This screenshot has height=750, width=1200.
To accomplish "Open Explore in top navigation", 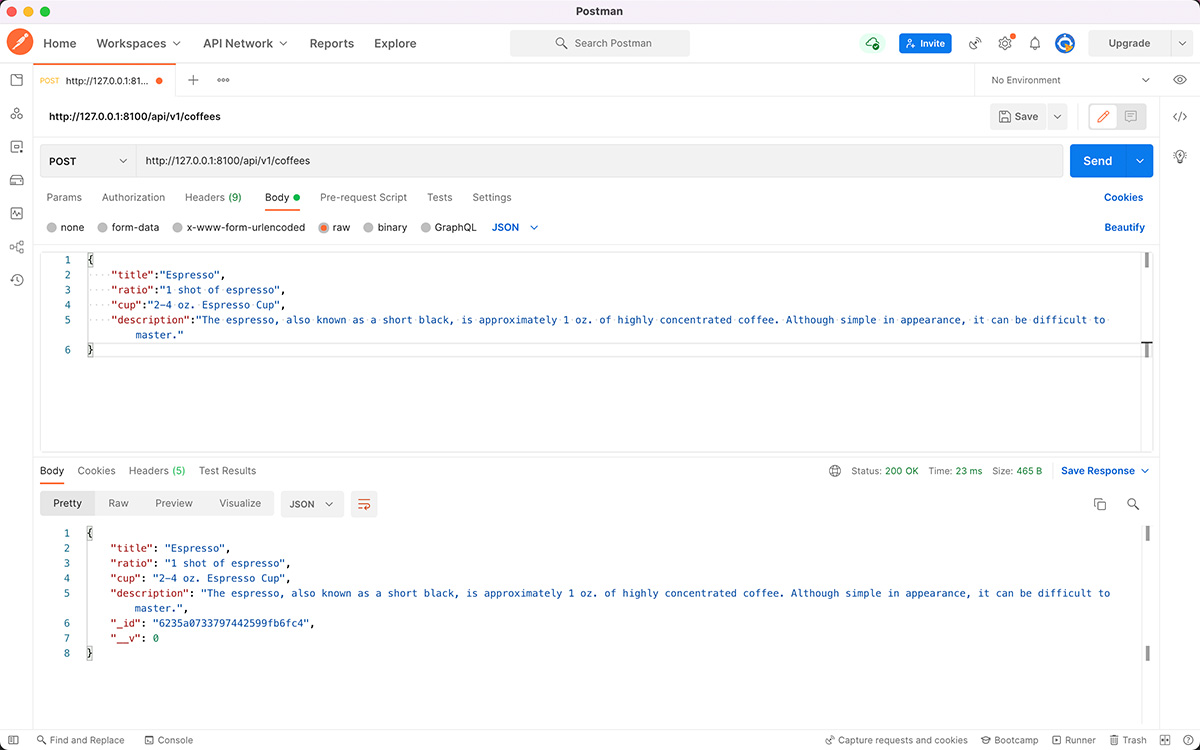I will pos(395,43).
